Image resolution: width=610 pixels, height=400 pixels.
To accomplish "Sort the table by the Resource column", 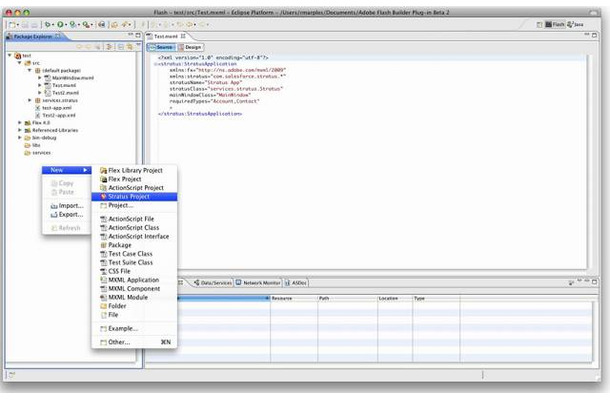I will click(294, 298).
